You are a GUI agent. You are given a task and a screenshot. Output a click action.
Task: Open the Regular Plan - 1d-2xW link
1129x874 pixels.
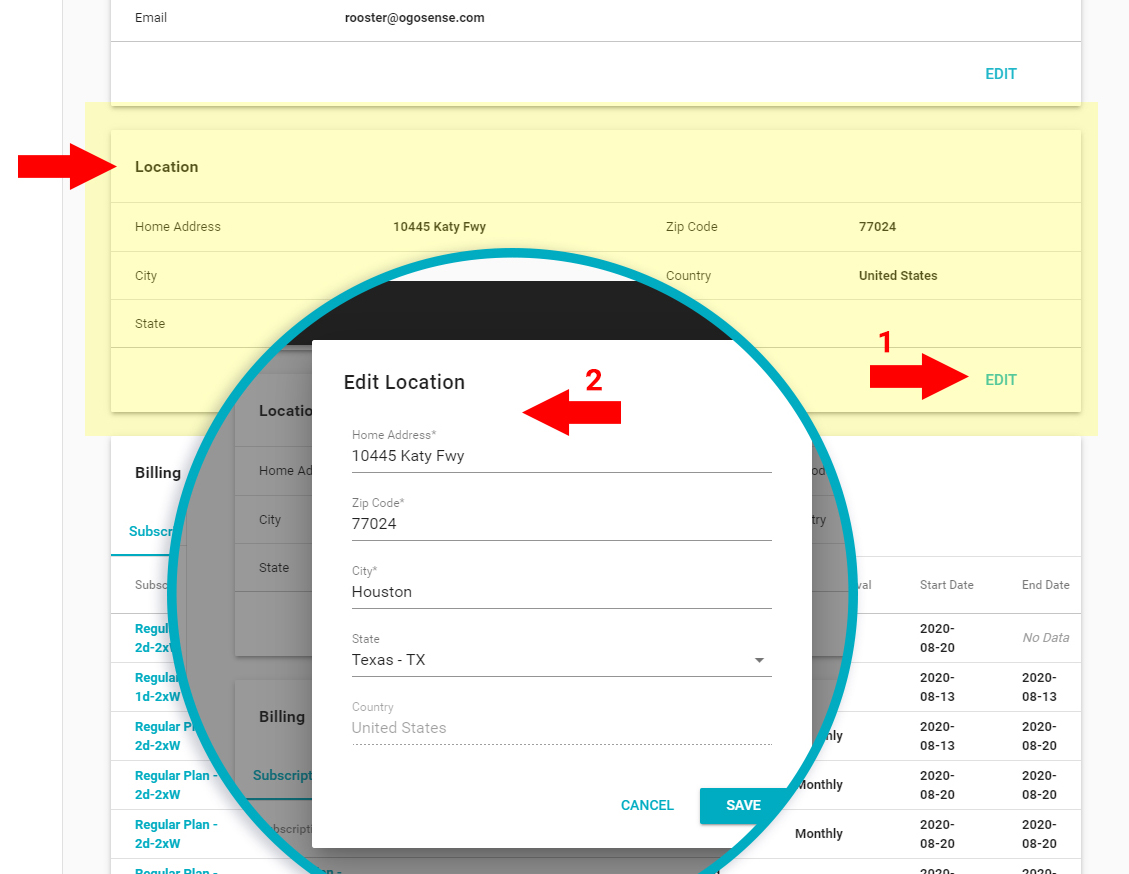tap(155, 687)
